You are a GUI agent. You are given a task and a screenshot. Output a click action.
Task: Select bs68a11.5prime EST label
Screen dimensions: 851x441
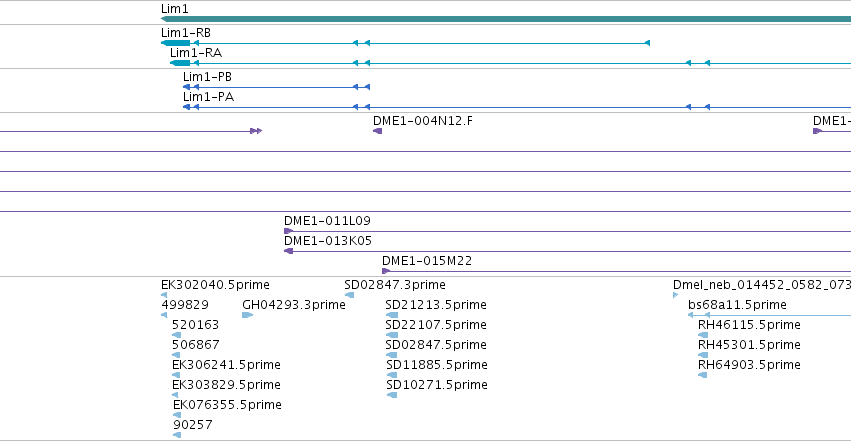click(x=737, y=305)
